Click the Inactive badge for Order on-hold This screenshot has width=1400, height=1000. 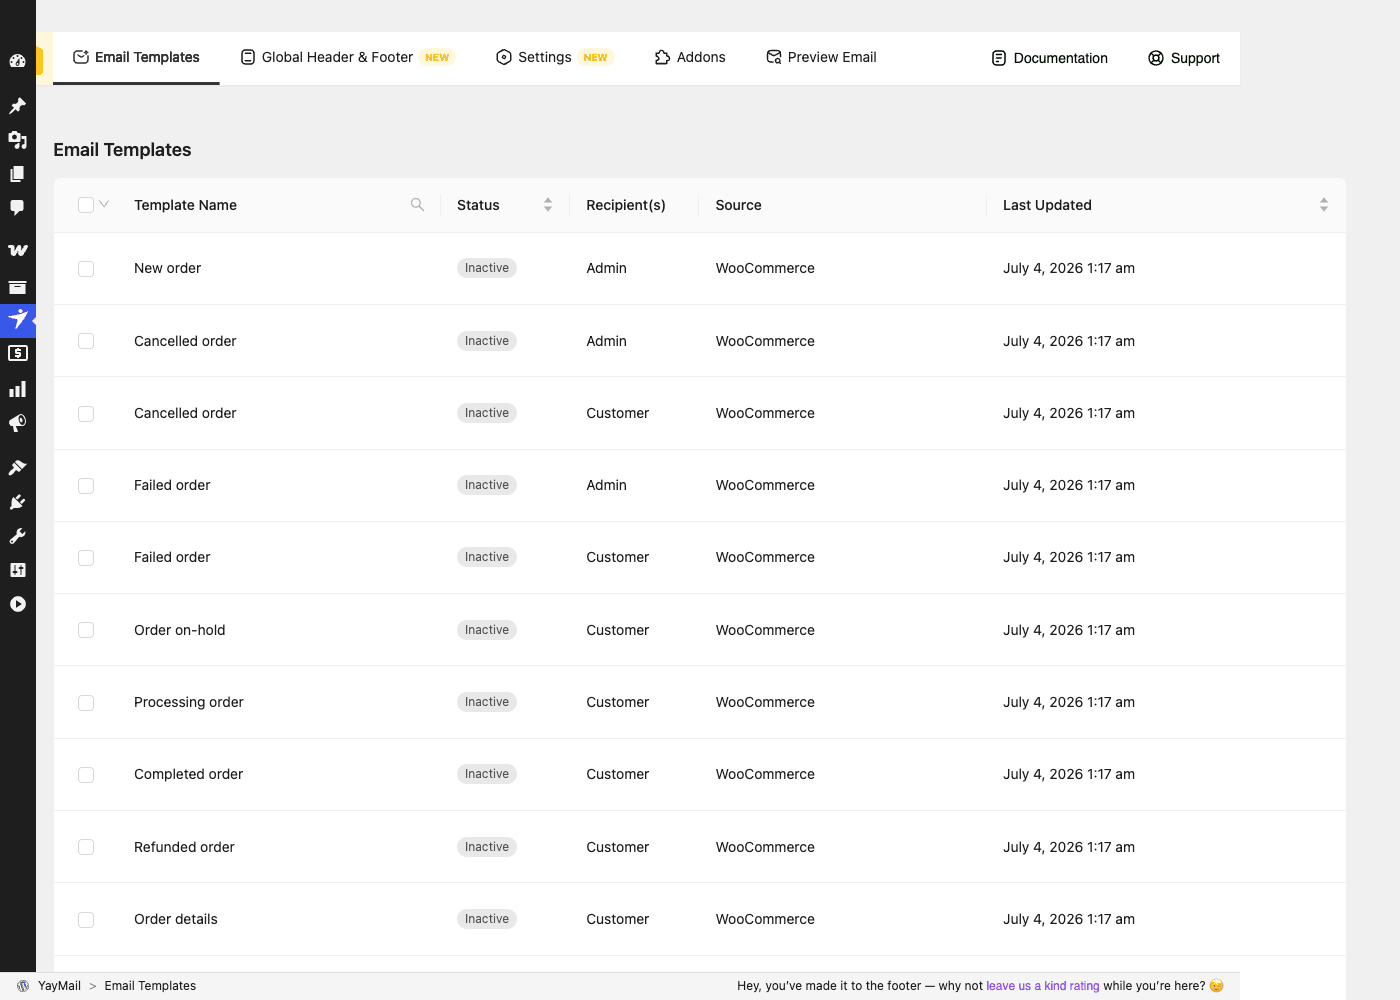487,630
